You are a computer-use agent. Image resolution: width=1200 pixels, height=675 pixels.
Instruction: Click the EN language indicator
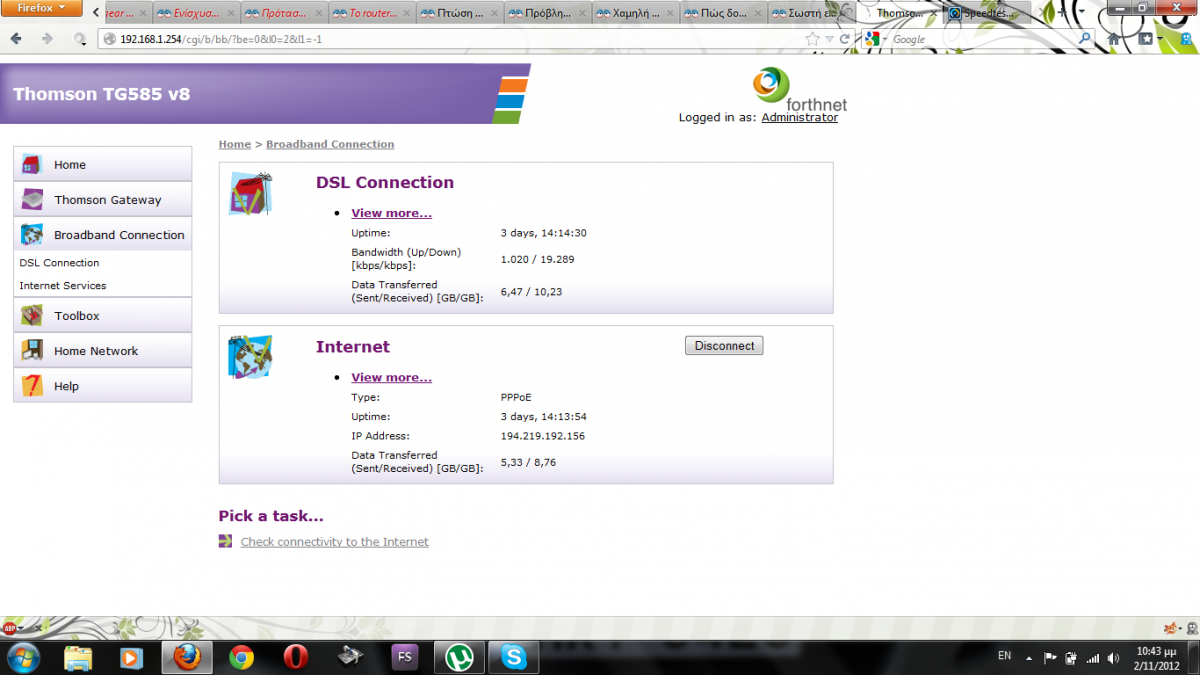1004,656
